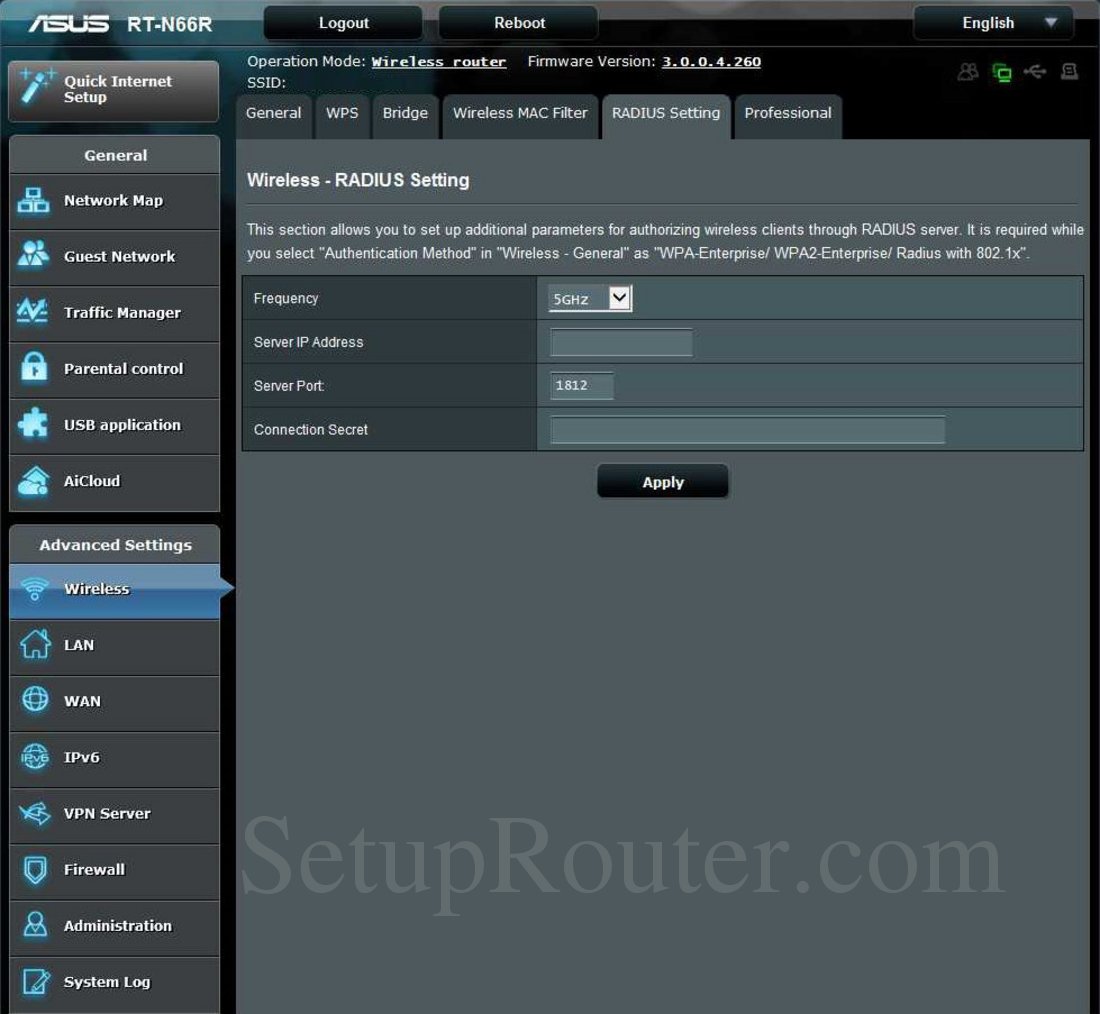This screenshot has height=1014, width=1100.
Task: Open the Wireless router operation mode link
Action: point(438,62)
